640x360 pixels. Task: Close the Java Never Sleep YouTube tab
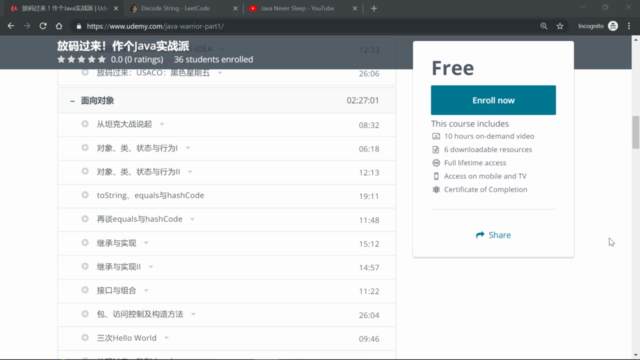355,9
